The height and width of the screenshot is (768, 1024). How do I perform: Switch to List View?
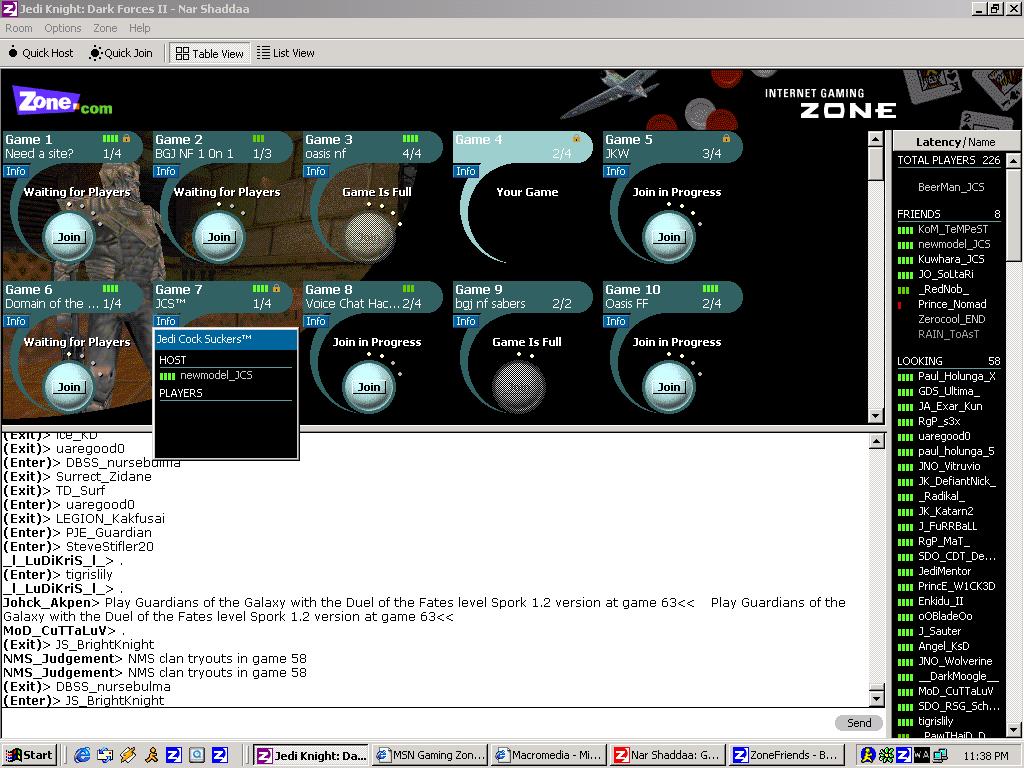click(x=285, y=53)
